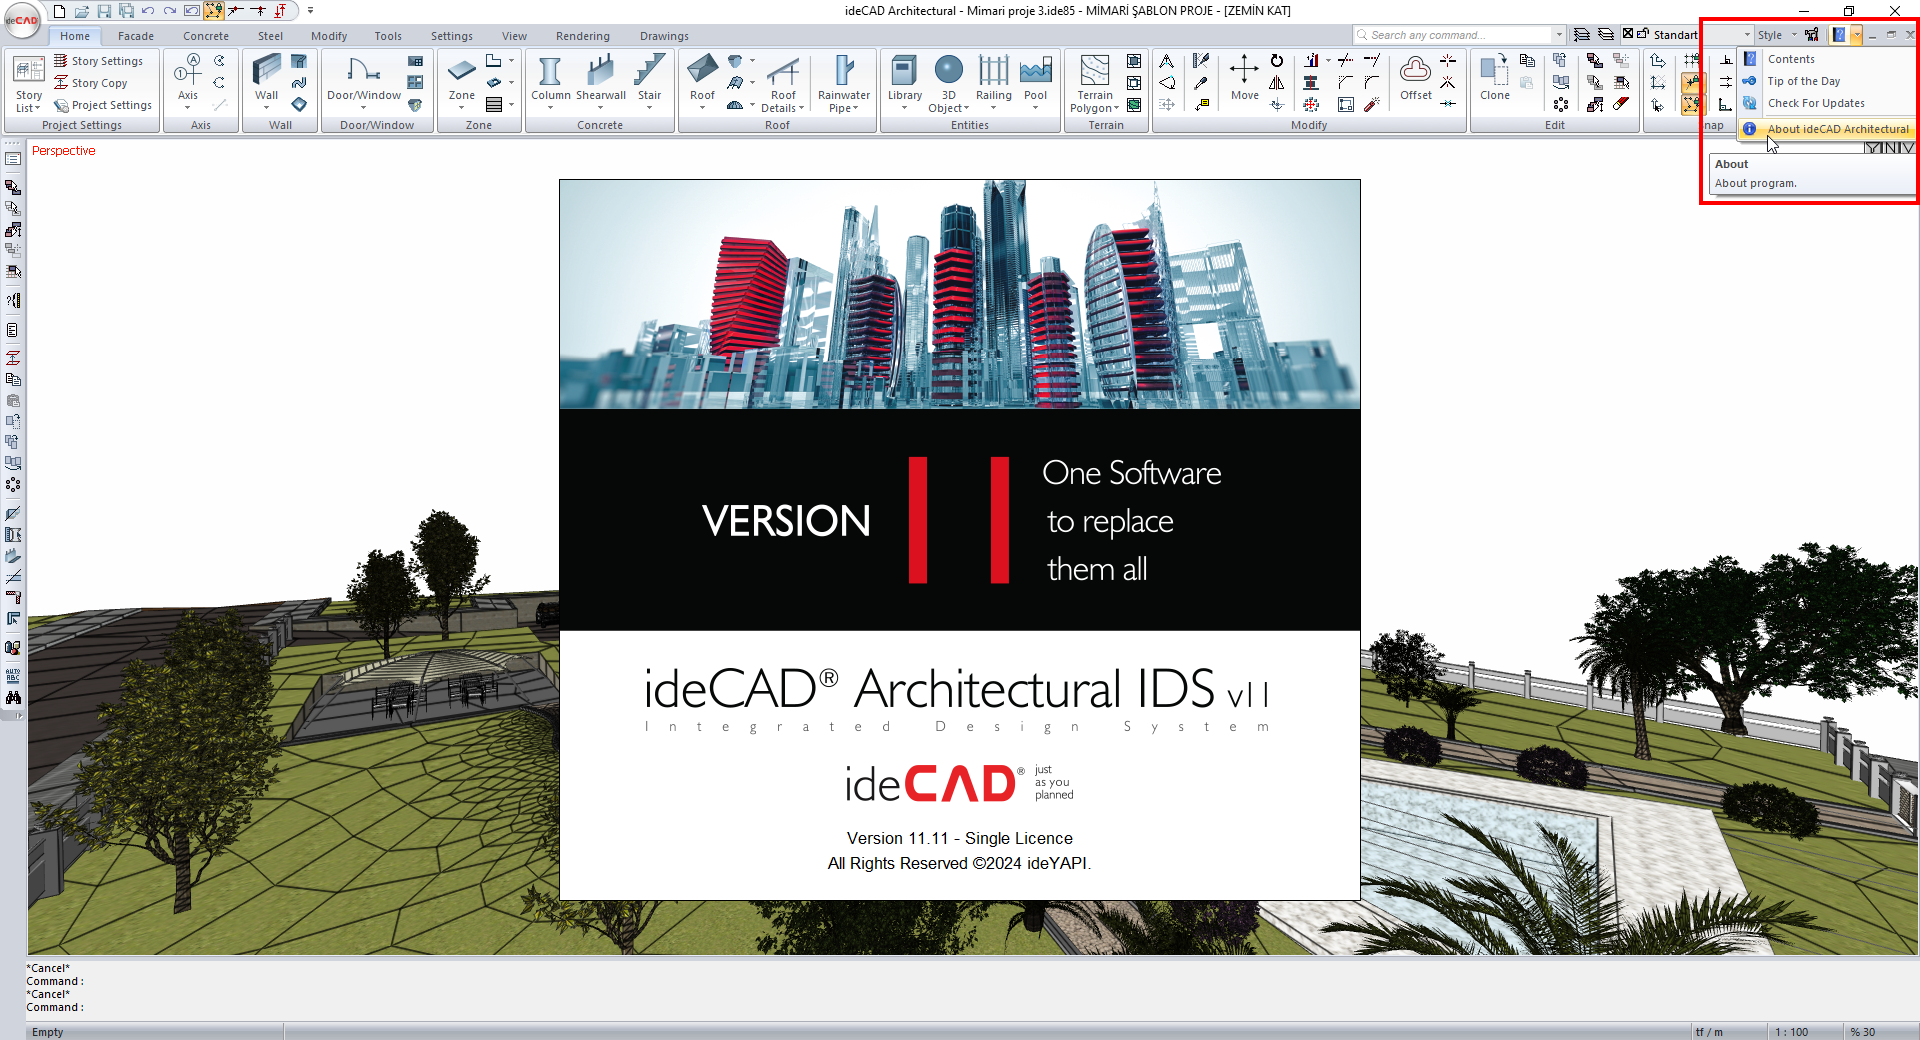Click the Undo arrow icon
Image resolution: width=1920 pixels, height=1040 pixels.
[x=148, y=11]
